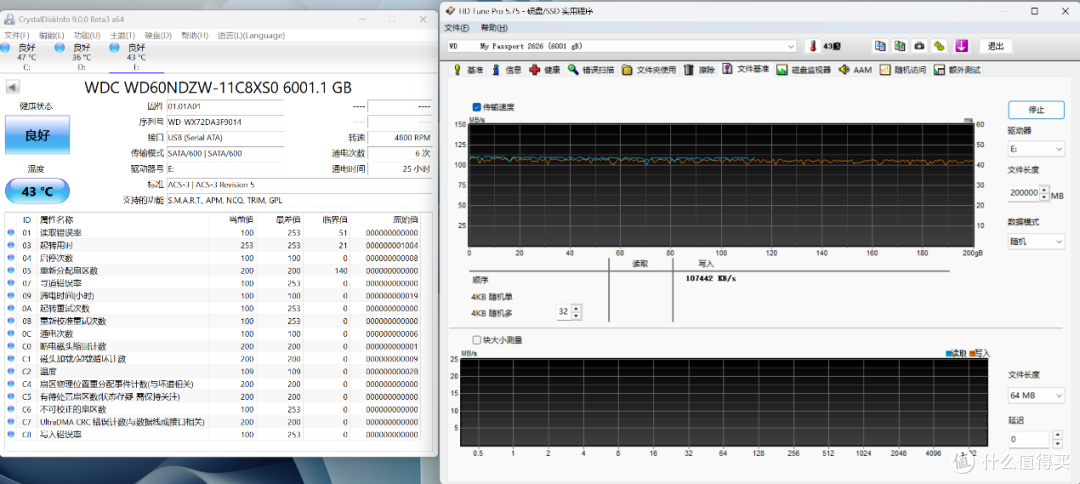This screenshot has height=484, width=1080.
Task: Switch to the AAM tab
Action: [855, 70]
